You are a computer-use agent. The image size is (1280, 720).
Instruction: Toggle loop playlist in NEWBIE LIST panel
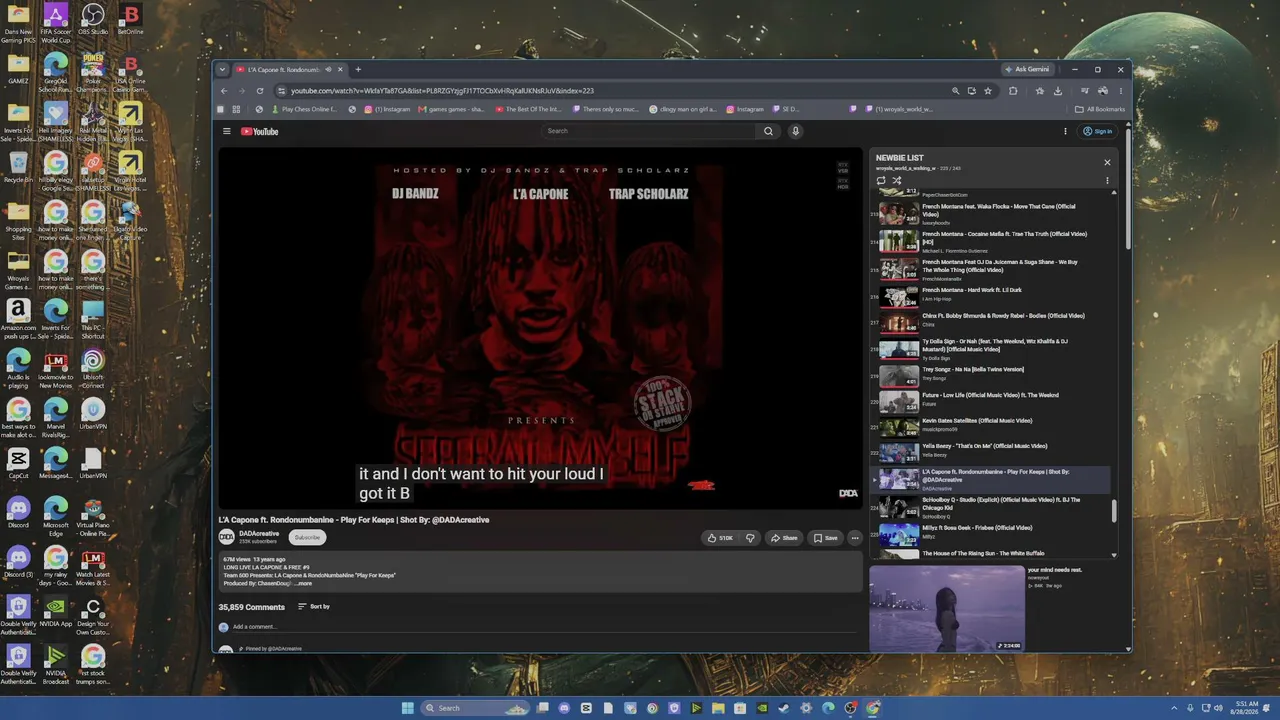(x=881, y=181)
